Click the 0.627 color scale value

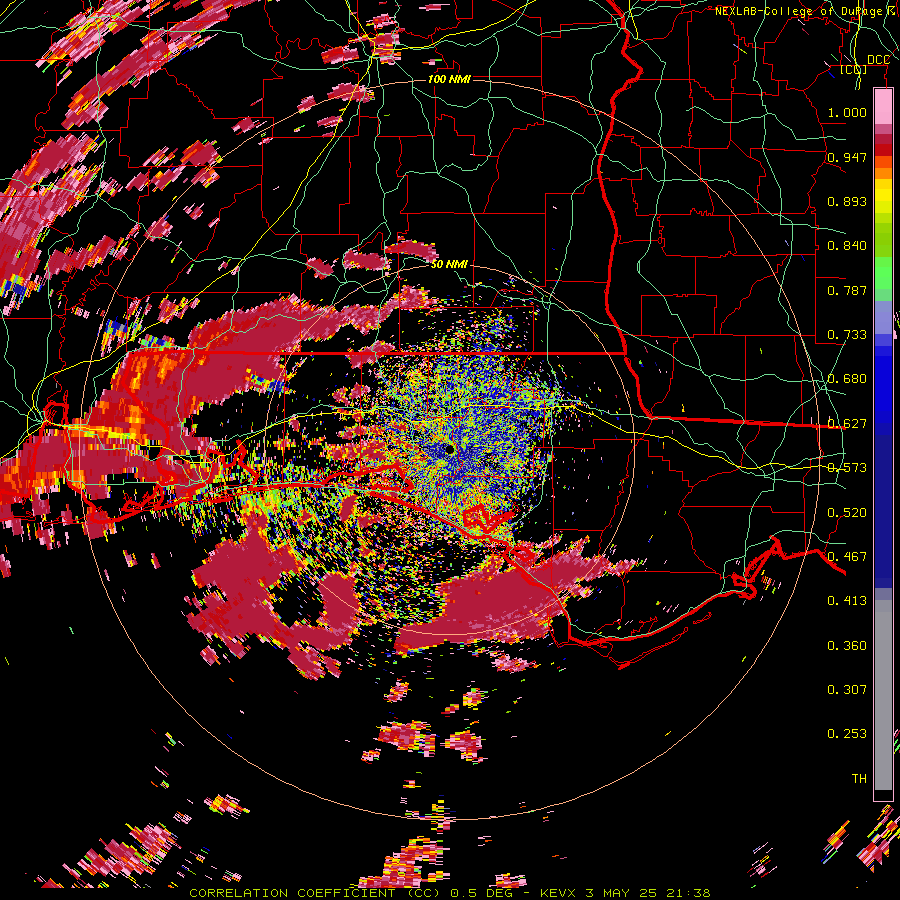coord(847,424)
